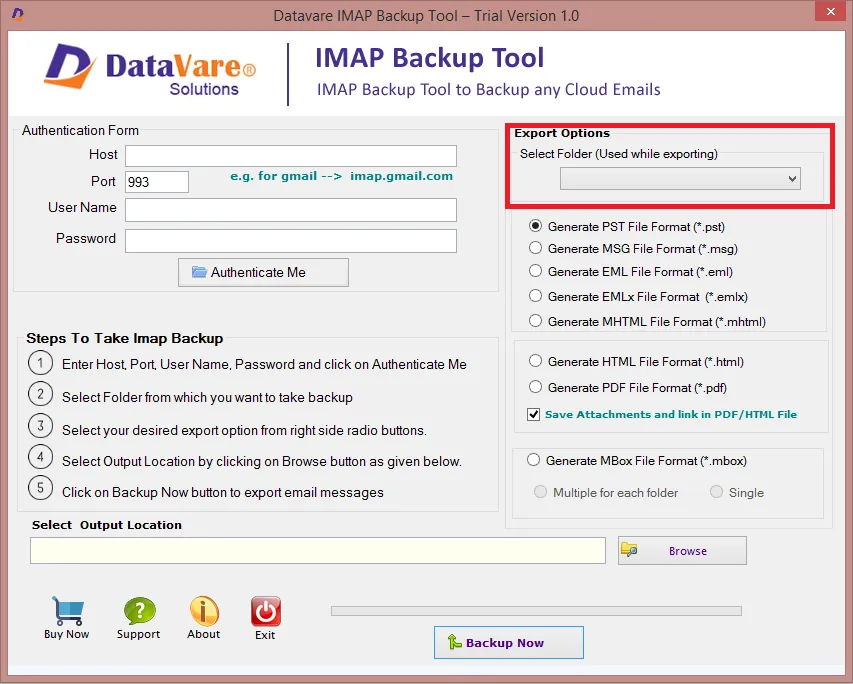
Task: Click the step 4 output location instruction
Action: pyautogui.click(x=262, y=461)
